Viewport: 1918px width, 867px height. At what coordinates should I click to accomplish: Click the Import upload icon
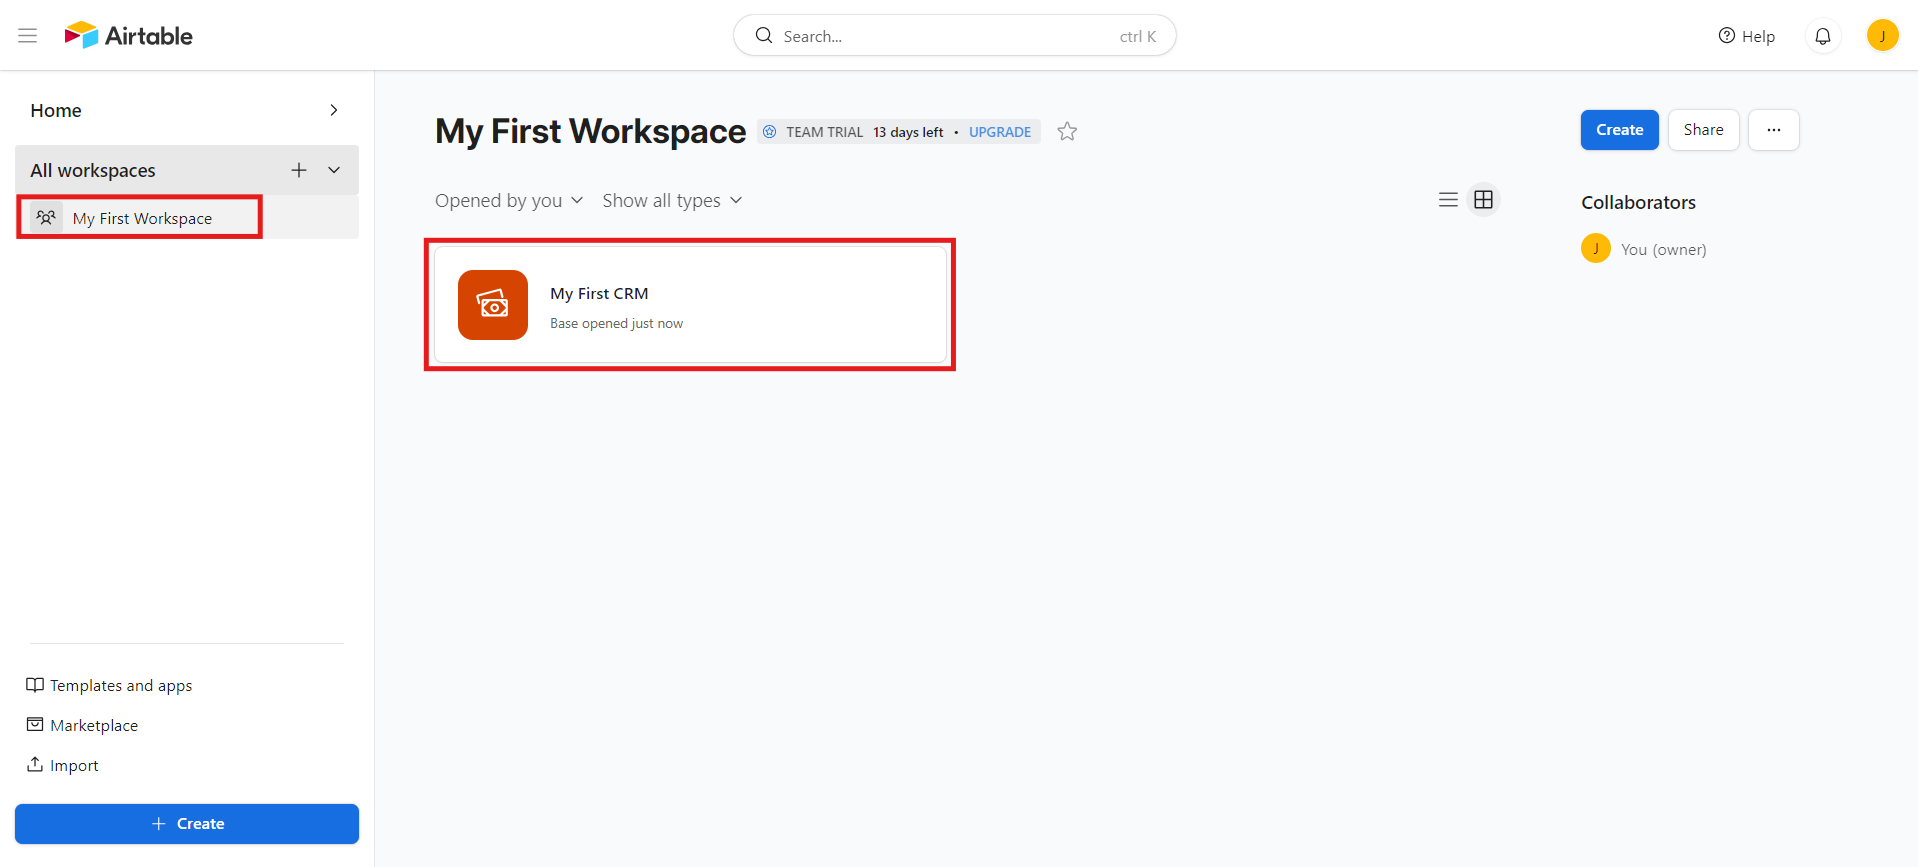[35, 764]
